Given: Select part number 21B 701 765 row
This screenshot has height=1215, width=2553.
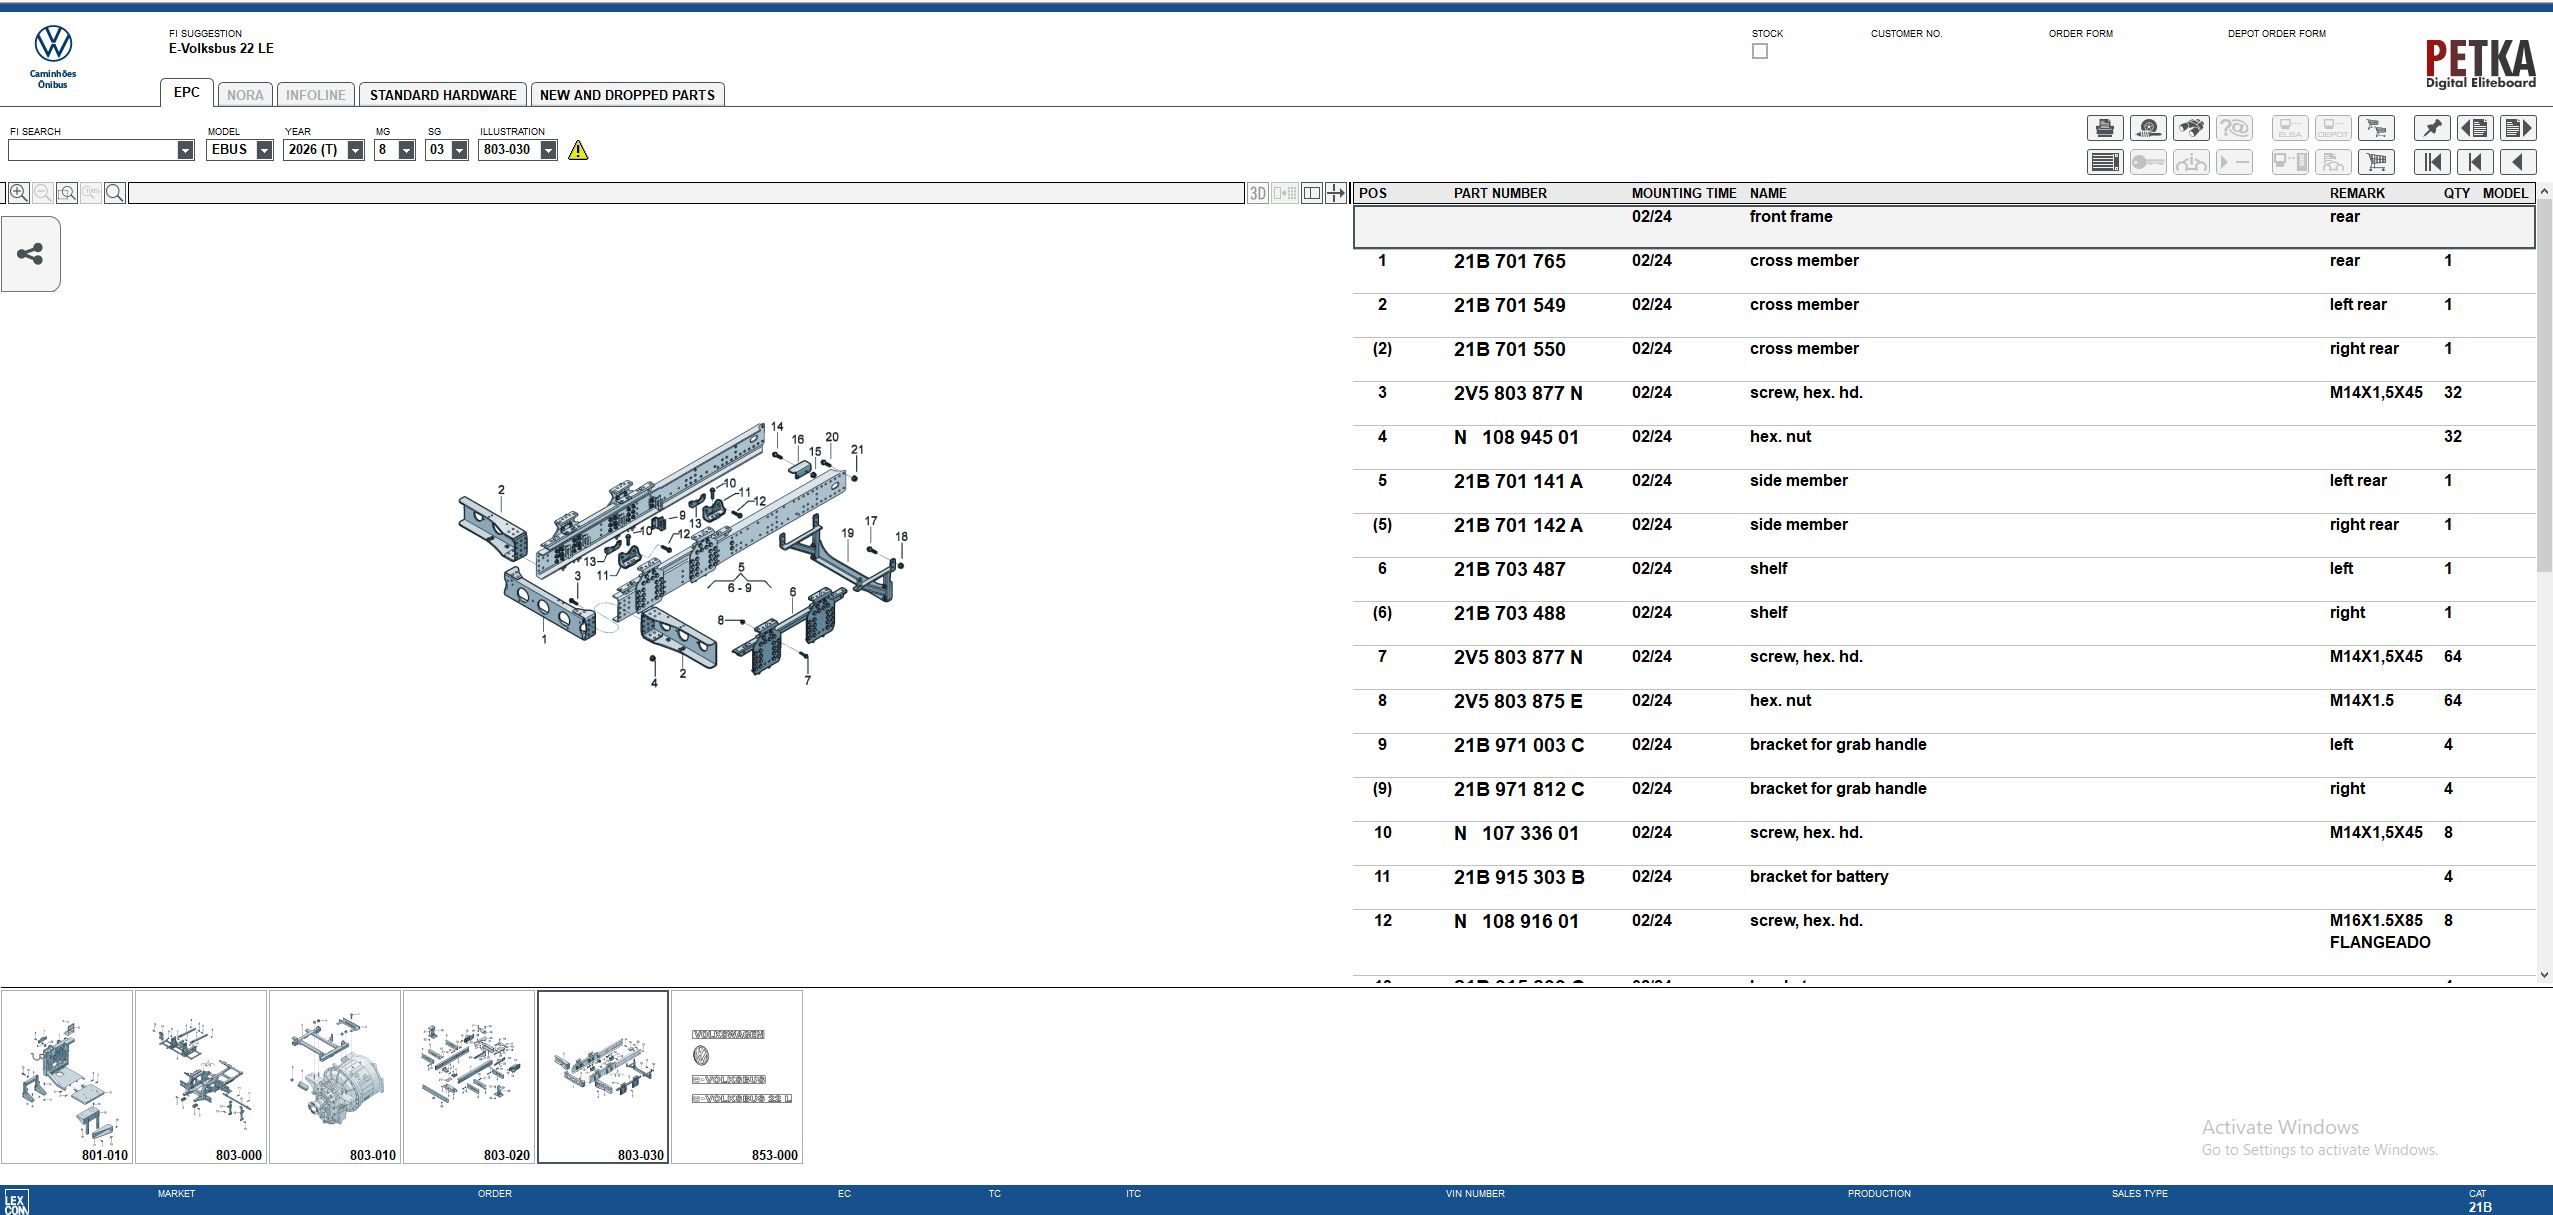Looking at the screenshot, I should click(1509, 261).
